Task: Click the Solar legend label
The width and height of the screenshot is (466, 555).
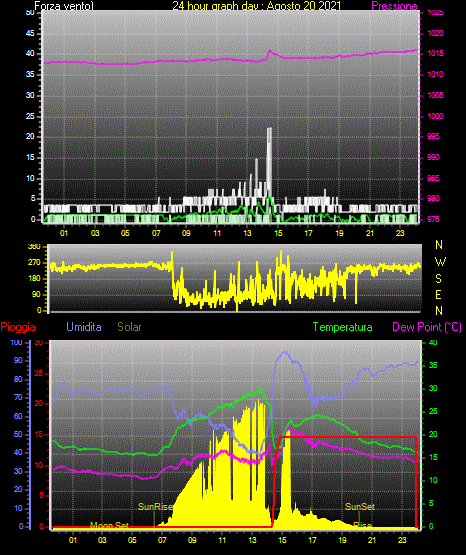Action: point(129,327)
